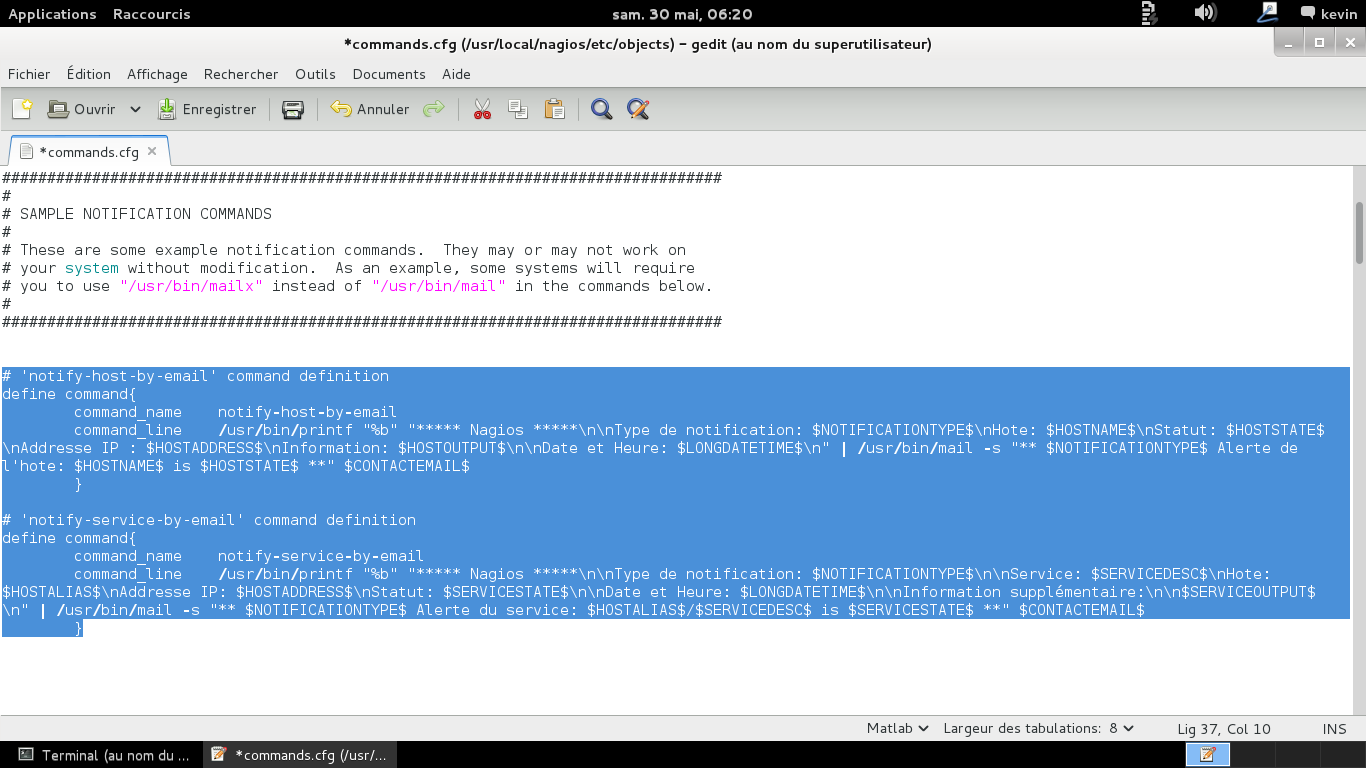The height and width of the screenshot is (768, 1366).
Task: Click on text SAMPLE NOTIFICATION COMMANDS
Action: (146, 214)
